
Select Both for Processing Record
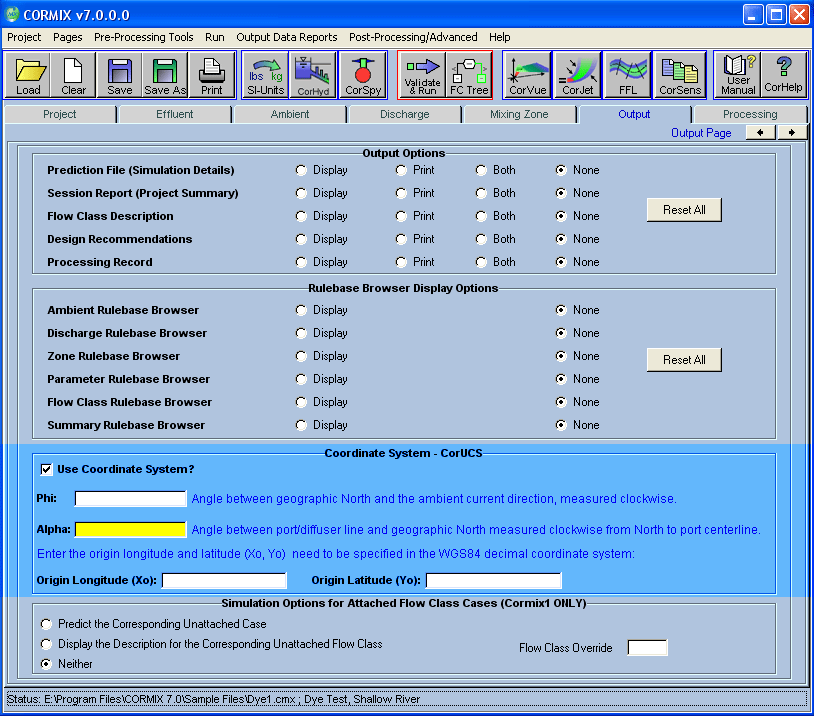tap(481, 262)
